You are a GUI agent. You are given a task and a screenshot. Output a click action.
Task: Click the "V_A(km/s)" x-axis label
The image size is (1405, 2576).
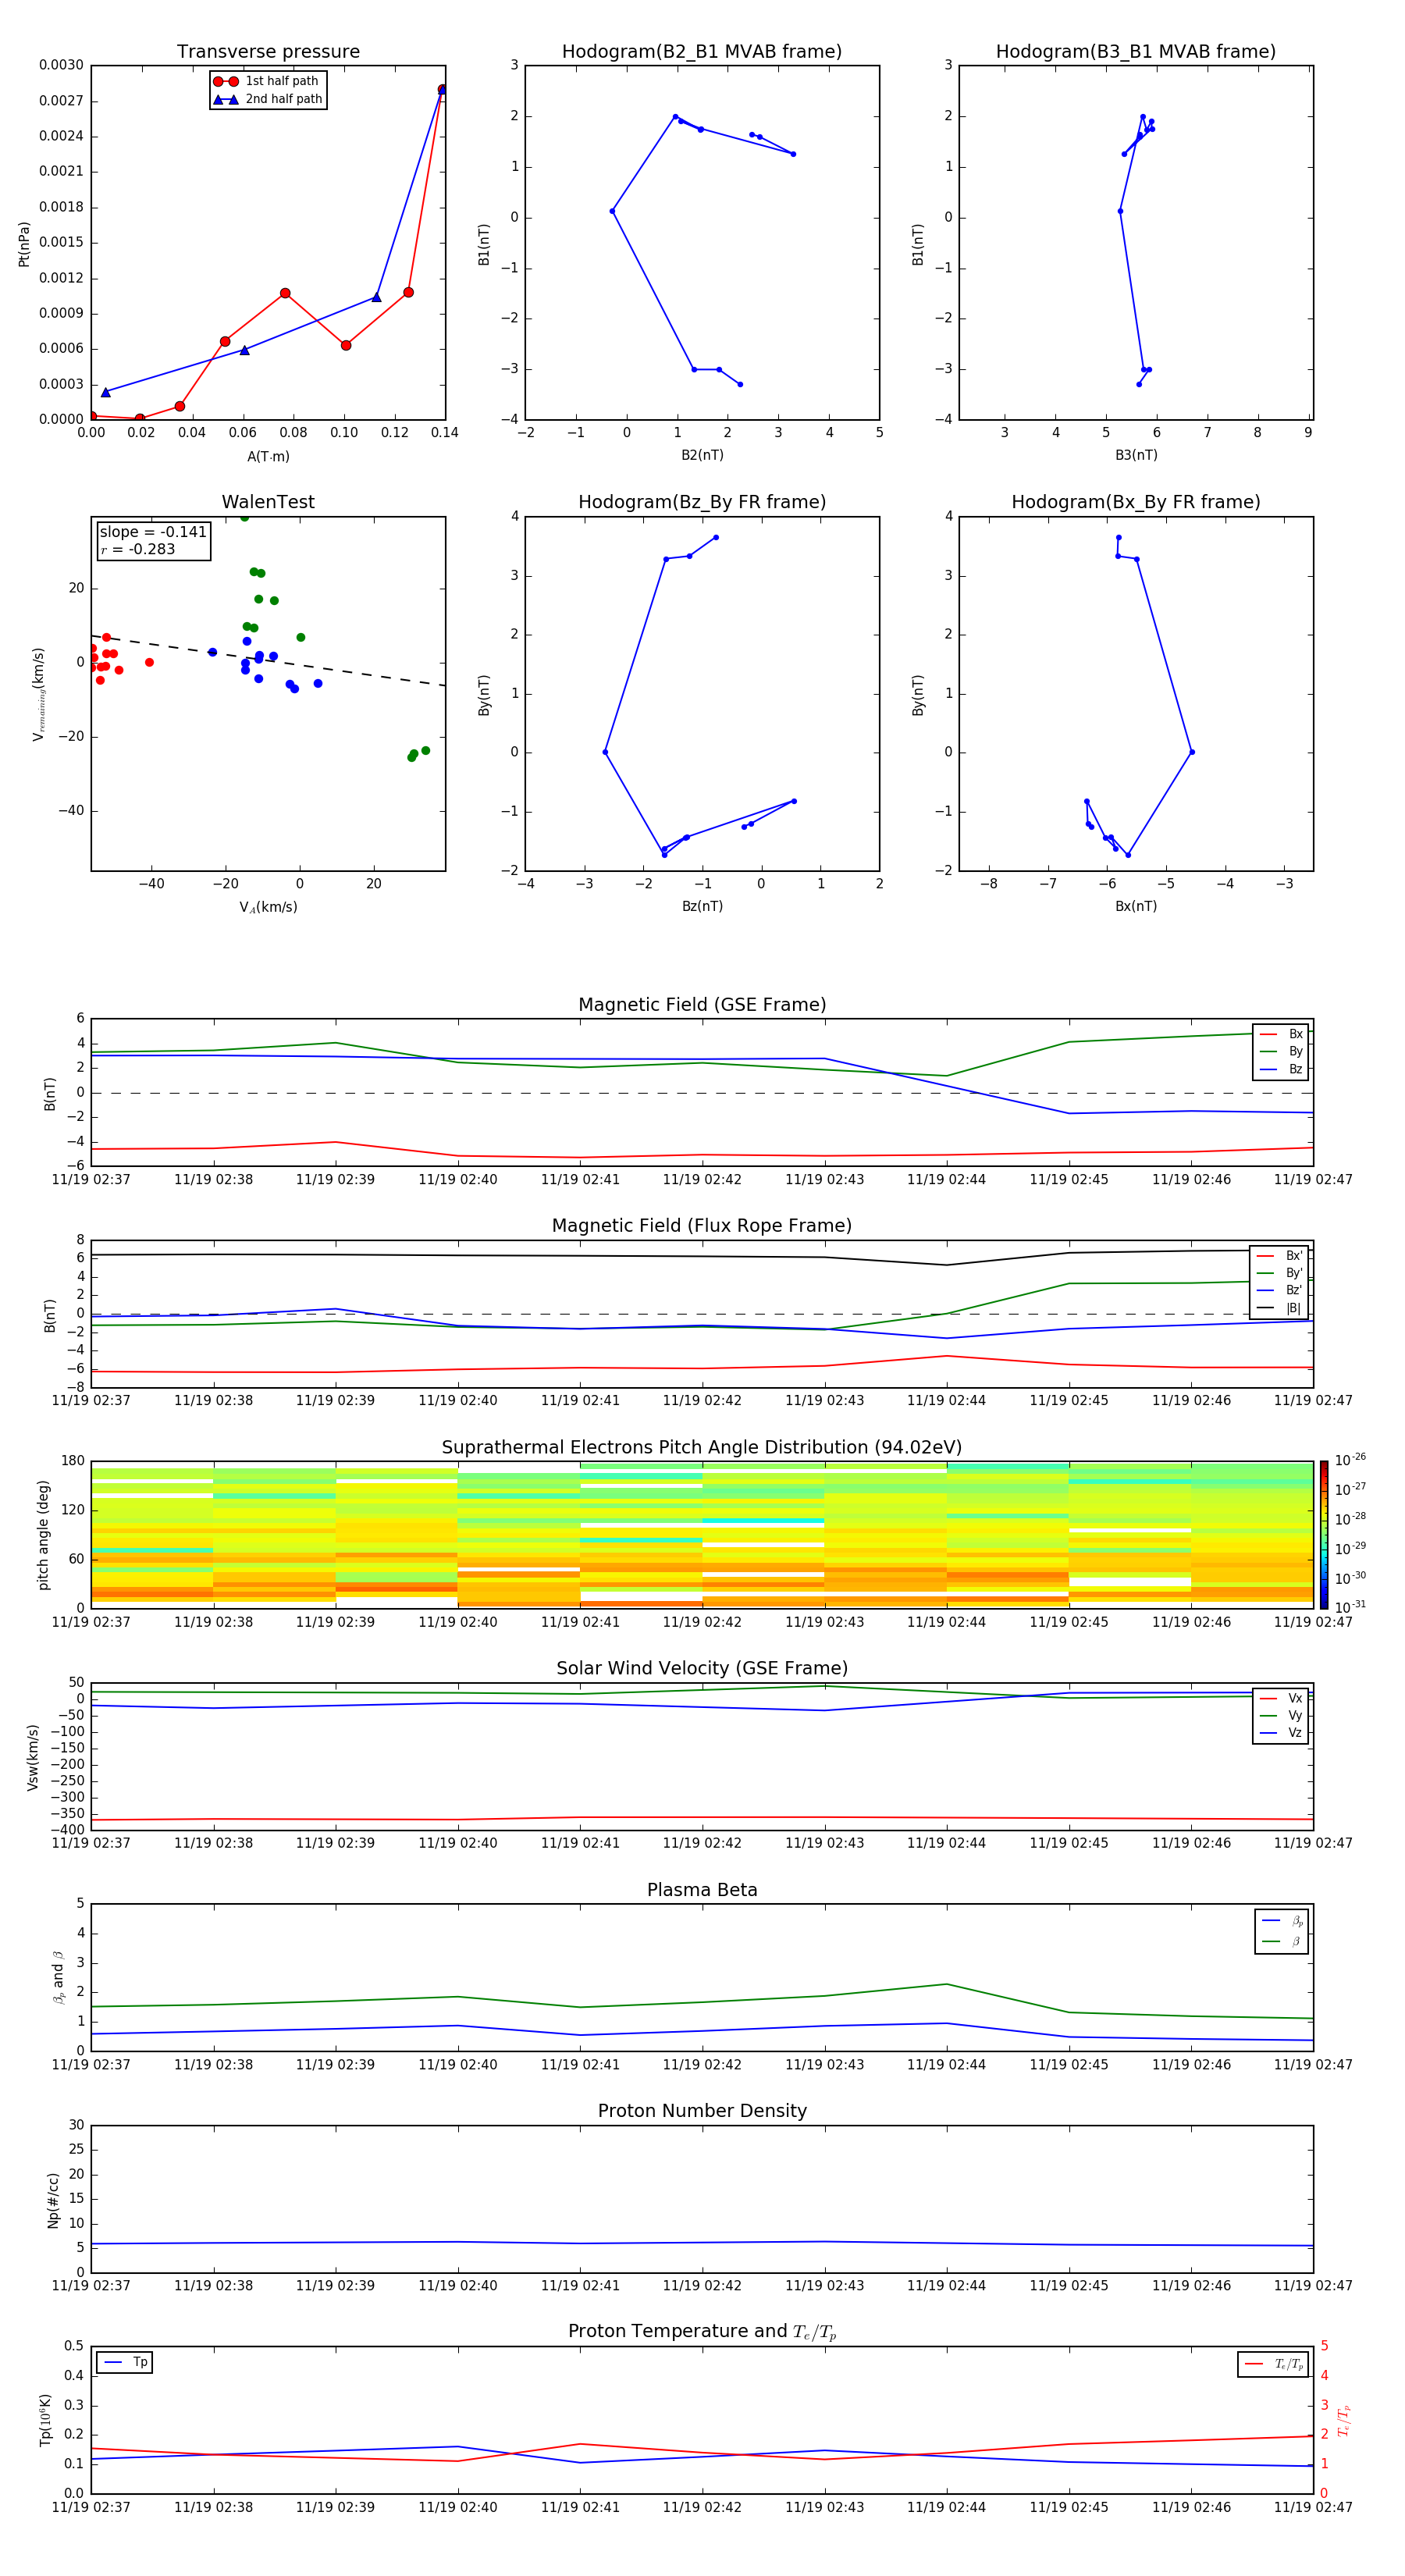point(268,907)
